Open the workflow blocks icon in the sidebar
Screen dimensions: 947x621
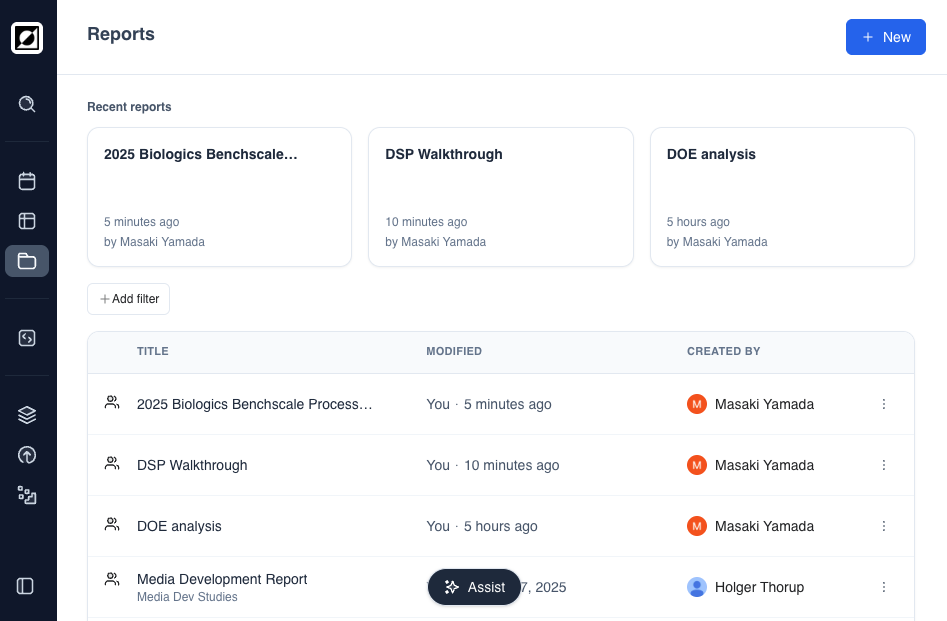[x=27, y=495]
